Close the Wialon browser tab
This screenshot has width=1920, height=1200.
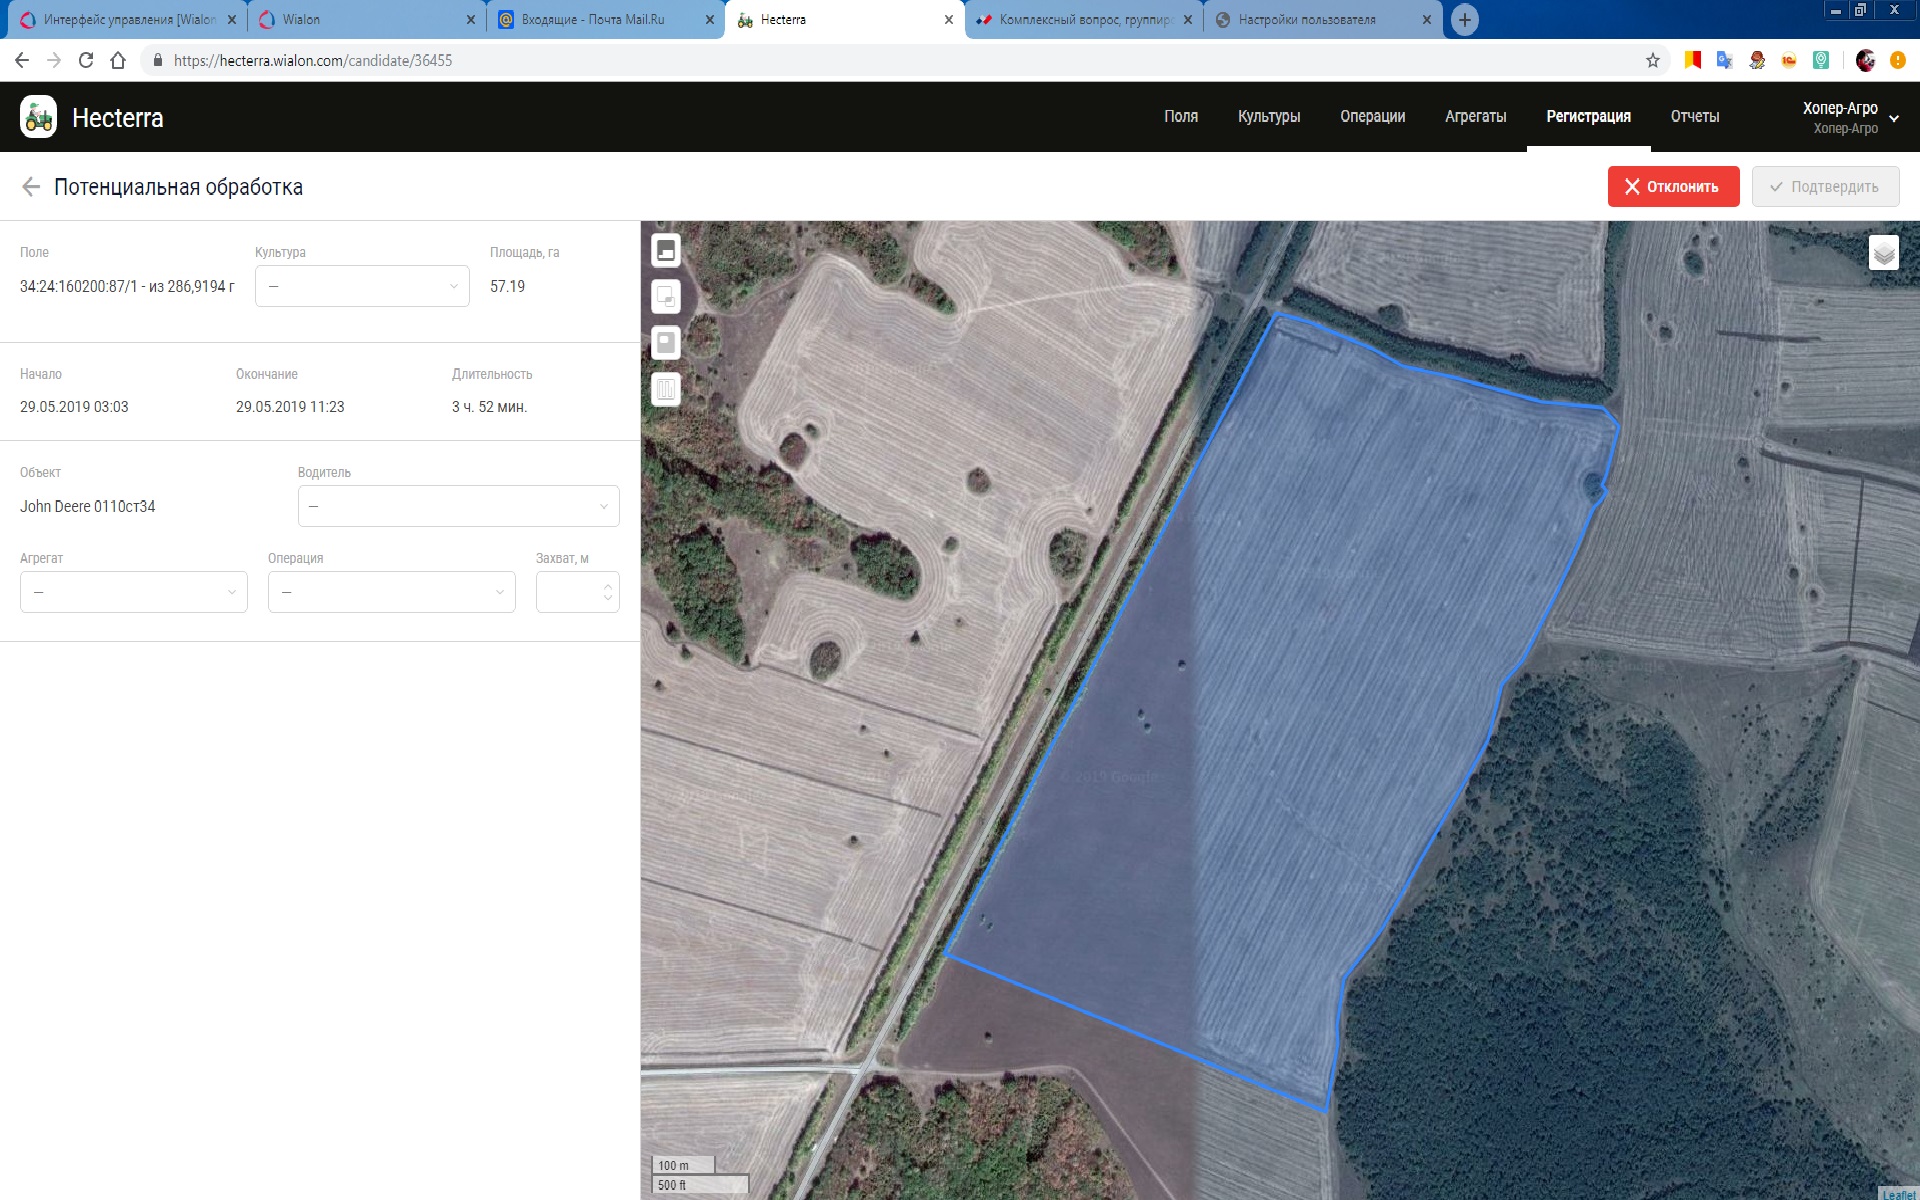(471, 19)
